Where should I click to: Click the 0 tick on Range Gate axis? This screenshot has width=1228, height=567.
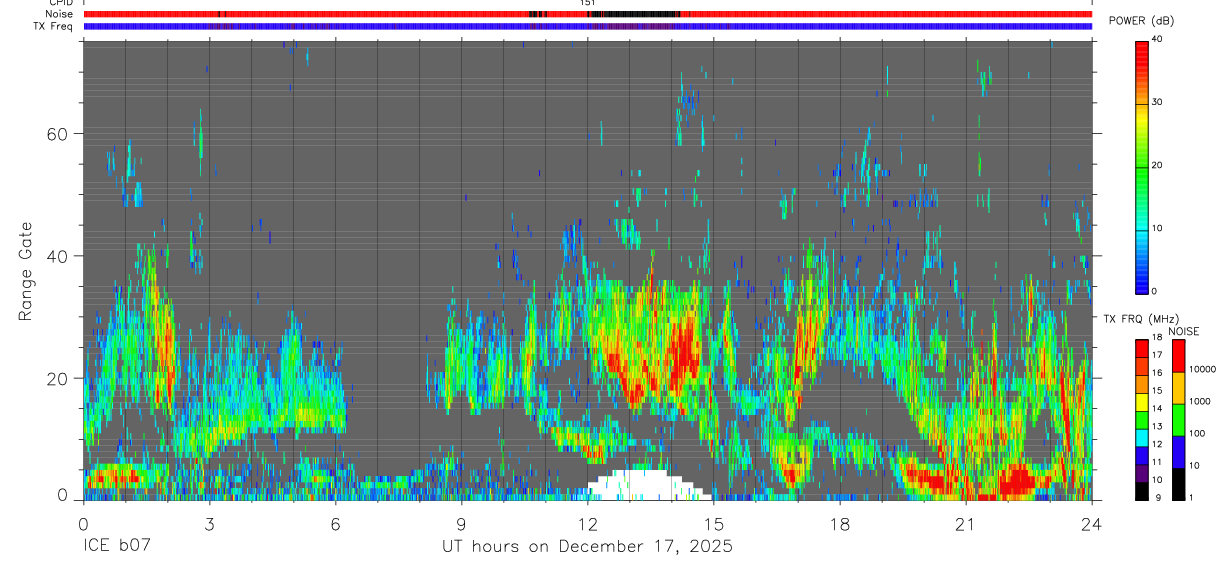[61, 495]
